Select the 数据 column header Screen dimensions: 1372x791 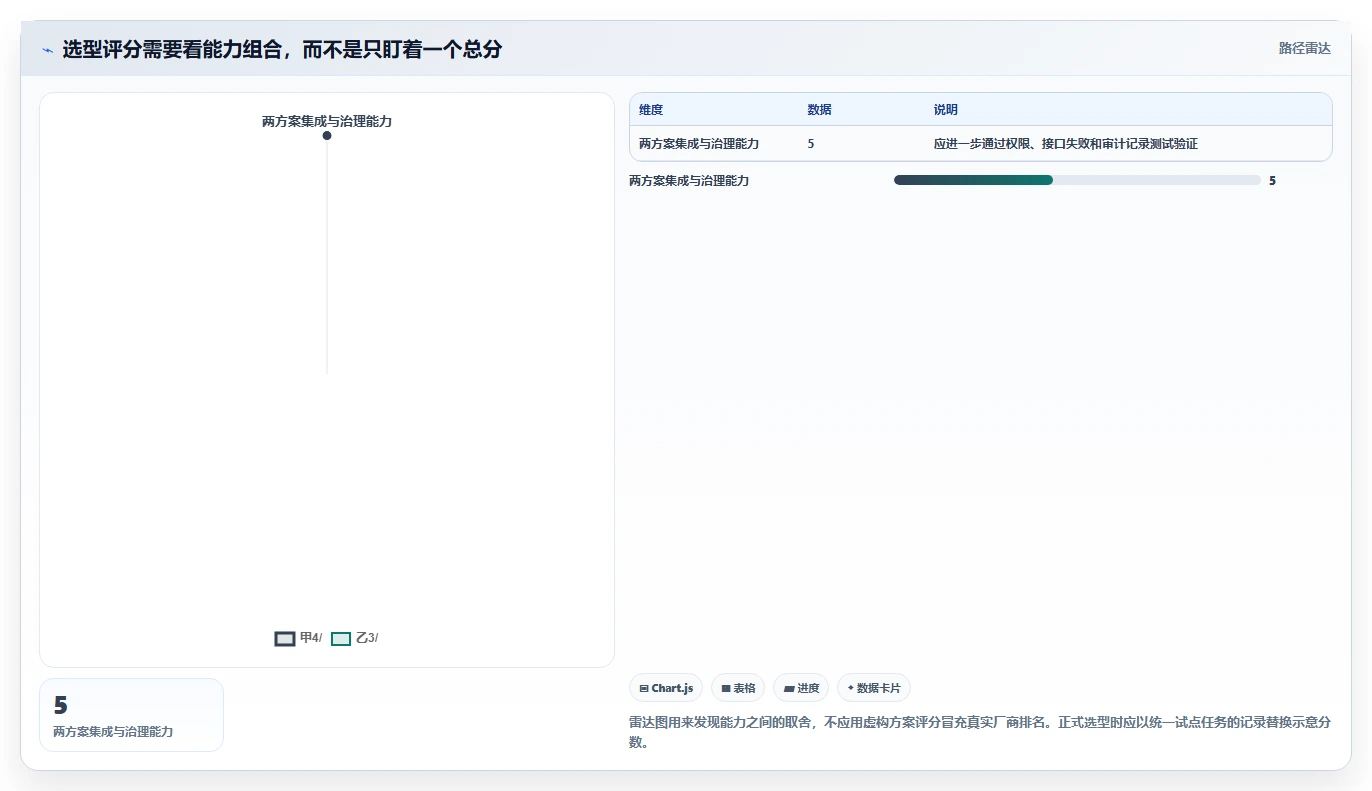click(819, 110)
